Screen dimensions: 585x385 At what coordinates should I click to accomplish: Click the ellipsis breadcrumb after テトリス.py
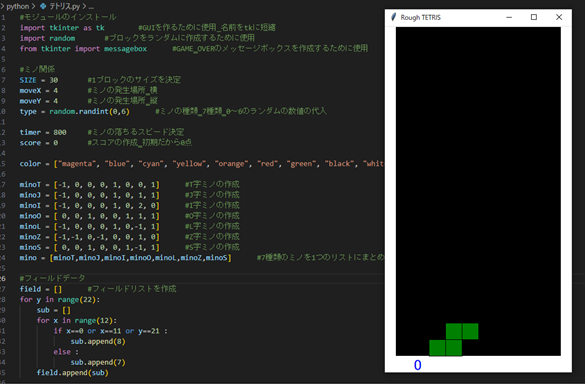[x=91, y=7]
